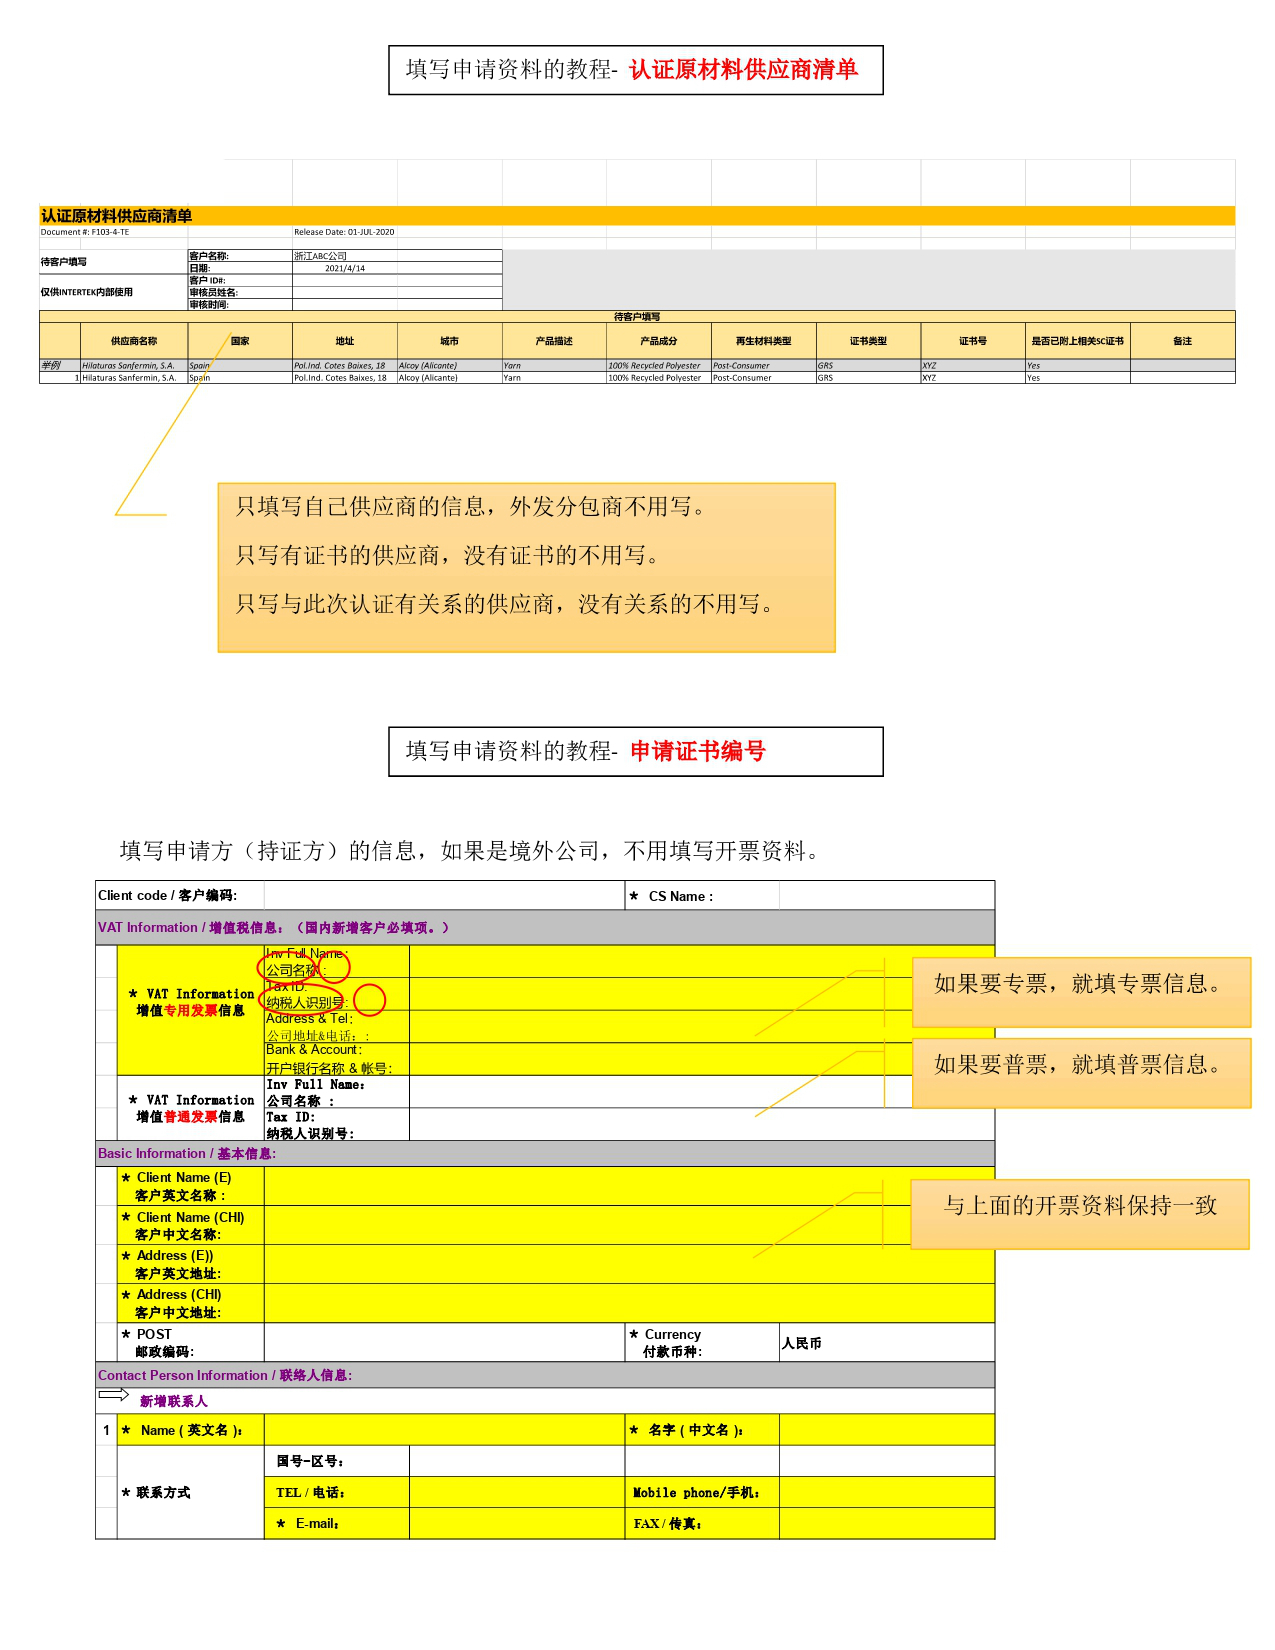Click the Address (CHI) 客户中文地址 field
1275x1650 pixels.
pyautogui.click(x=629, y=1303)
